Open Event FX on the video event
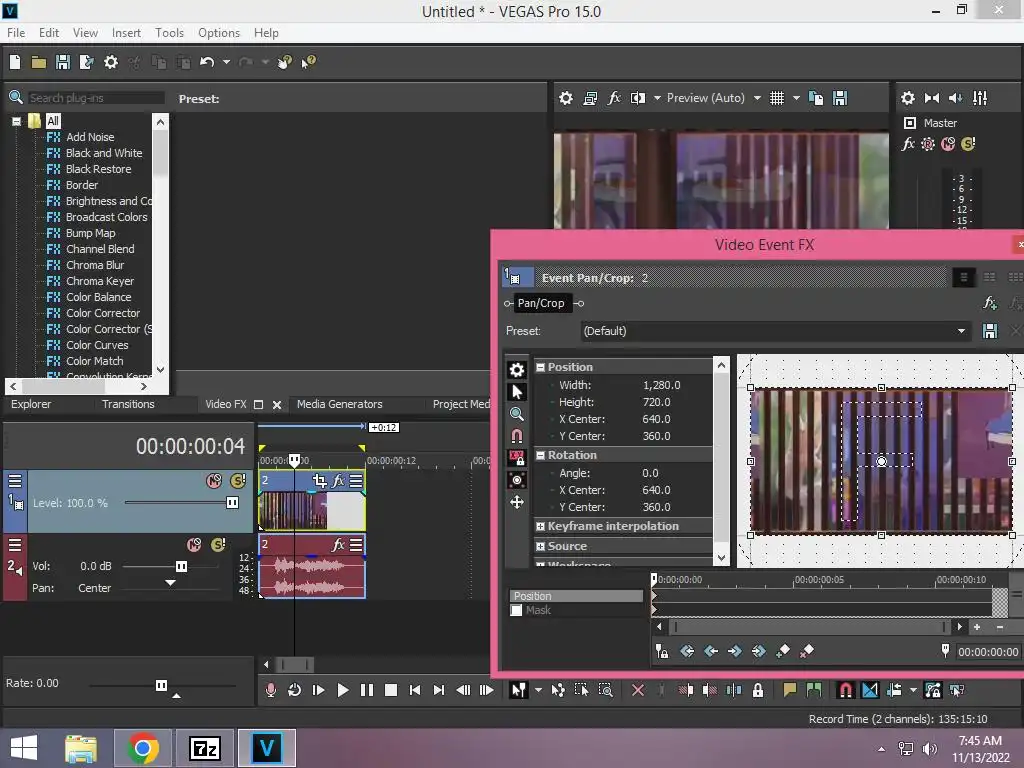The height and width of the screenshot is (768, 1024). click(338, 481)
